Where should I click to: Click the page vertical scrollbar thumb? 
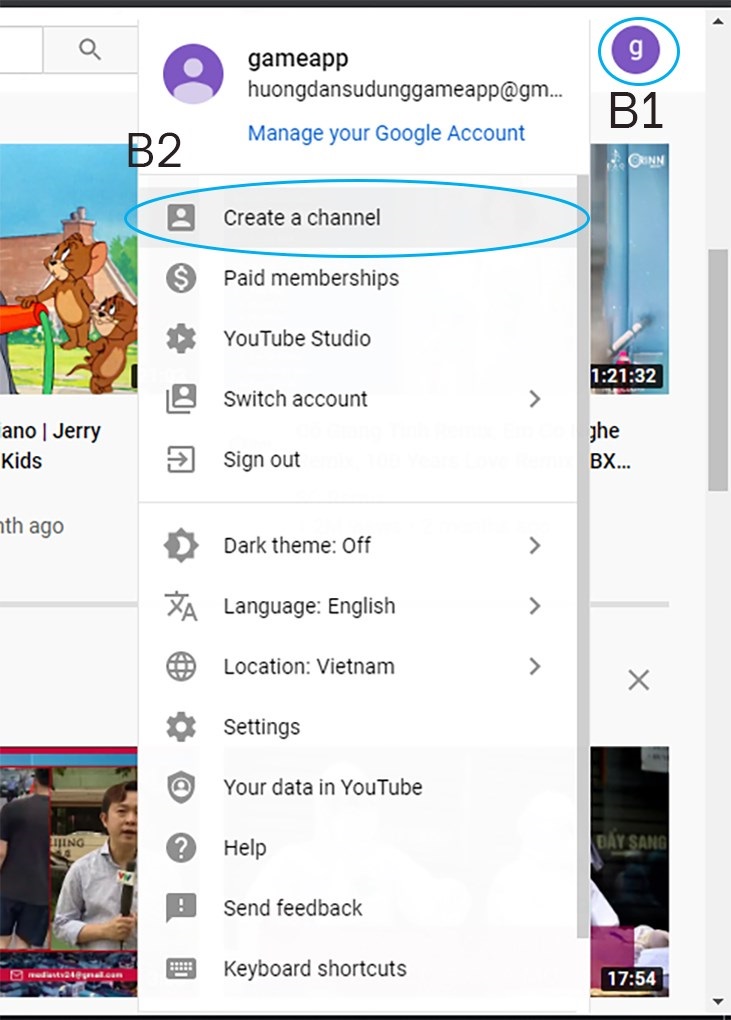(x=718, y=369)
